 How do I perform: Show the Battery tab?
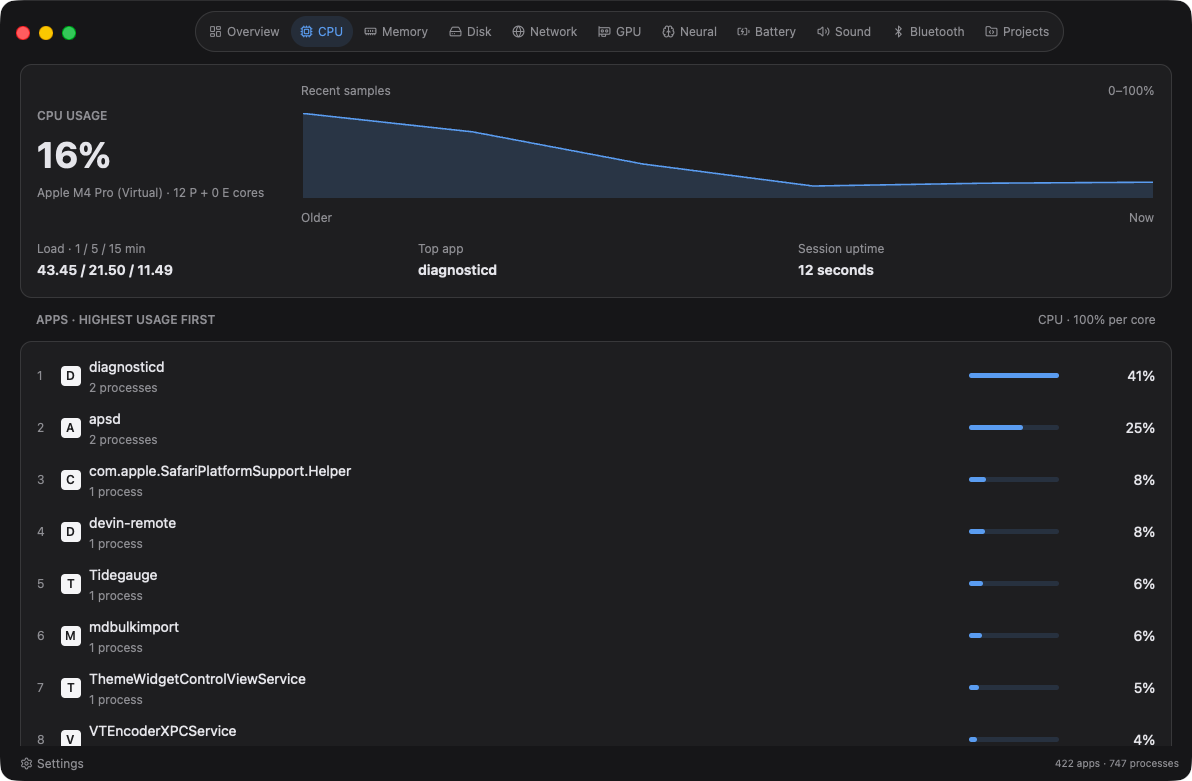coord(766,32)
